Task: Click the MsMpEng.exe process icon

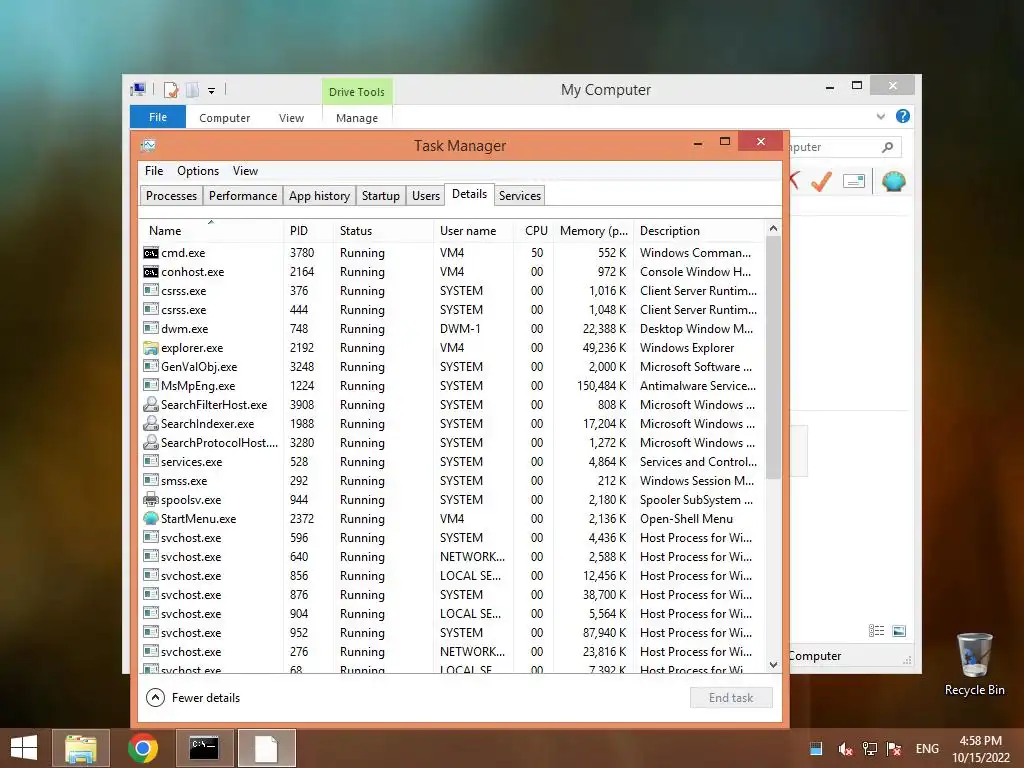Action: pos(151,385)
